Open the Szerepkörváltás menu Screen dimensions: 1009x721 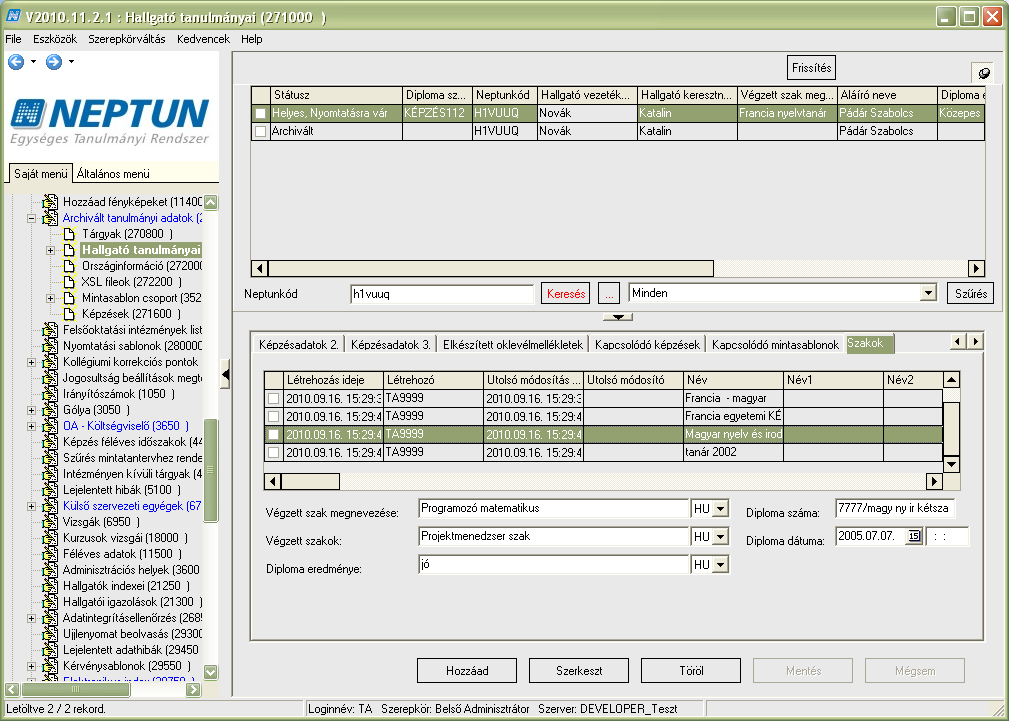click(x=127, y=39)
